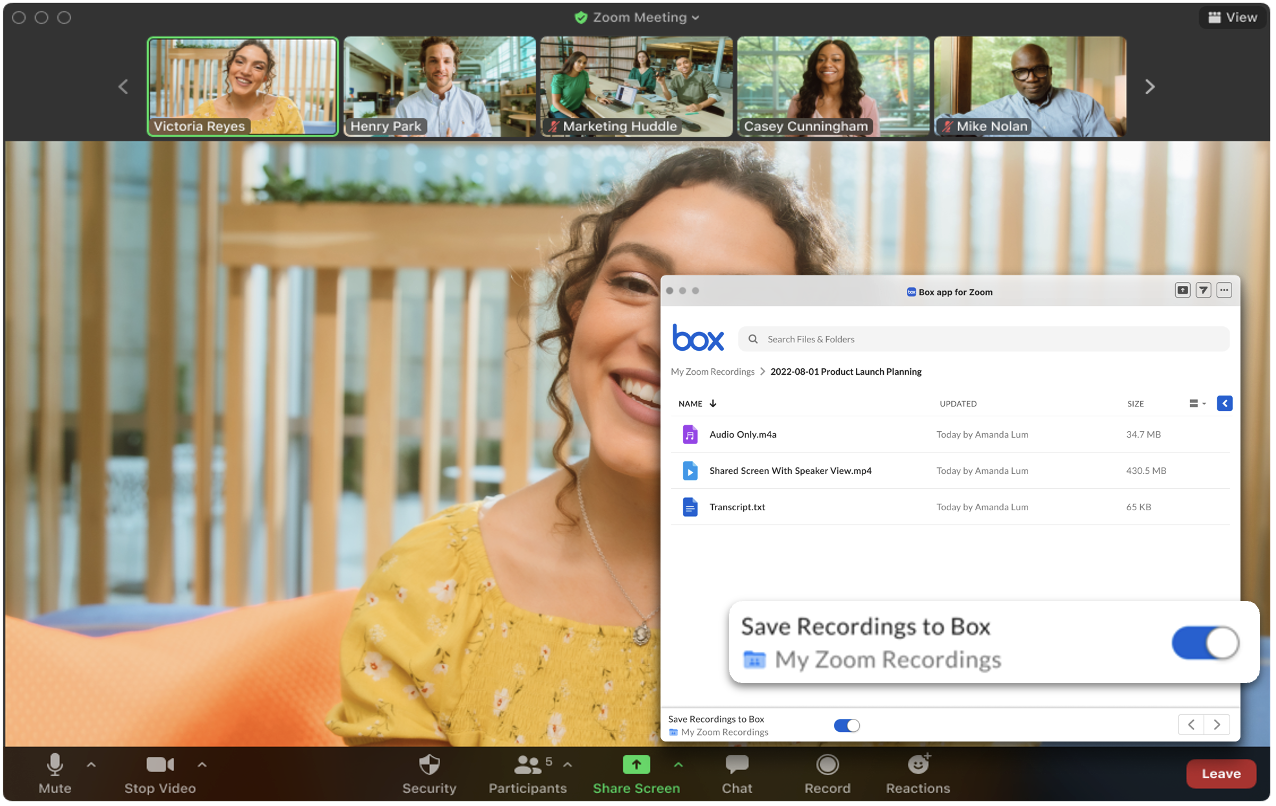Click the NAME column sort arrow
1276x806 pixels.
coord(713,404)
